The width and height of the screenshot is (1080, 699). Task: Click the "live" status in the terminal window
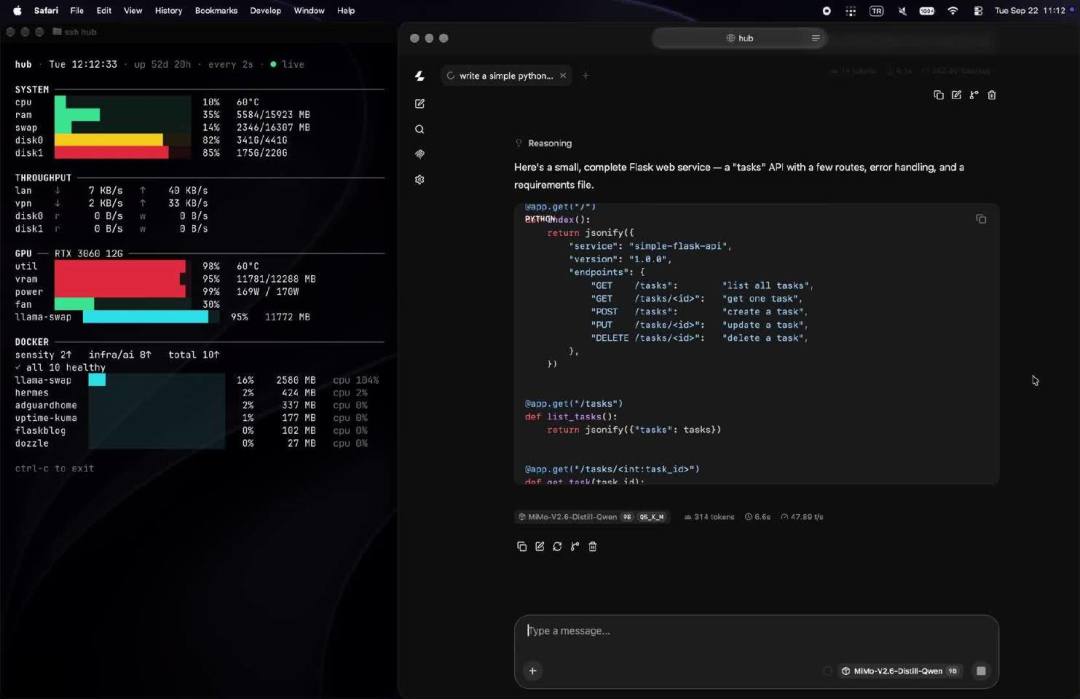click(287, 64)
